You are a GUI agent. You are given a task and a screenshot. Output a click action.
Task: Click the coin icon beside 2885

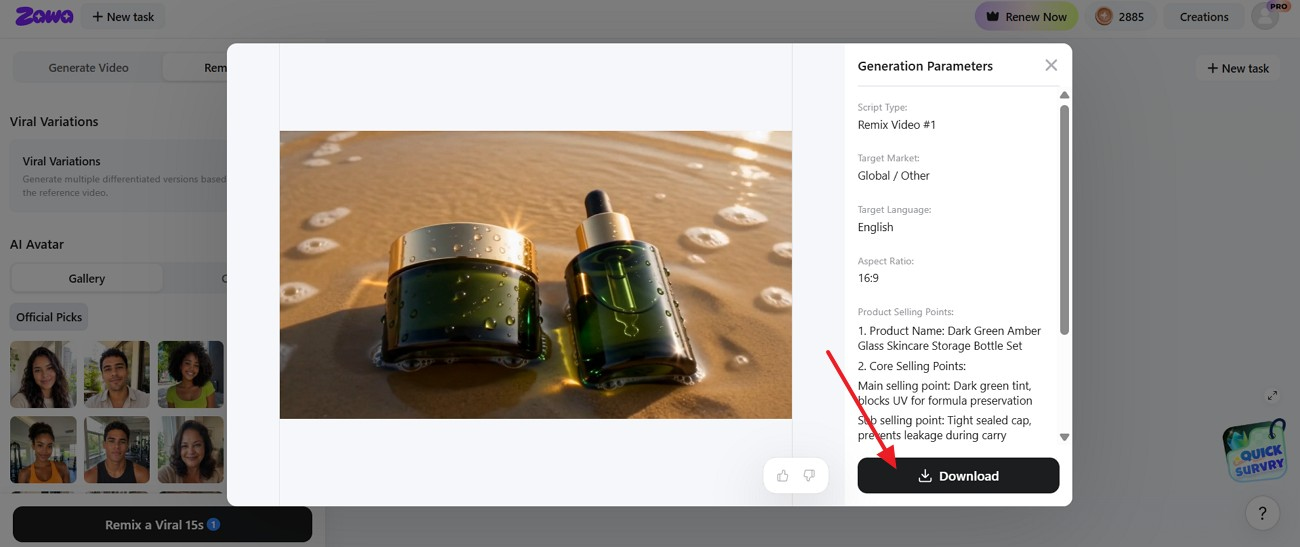(1104, 16)
